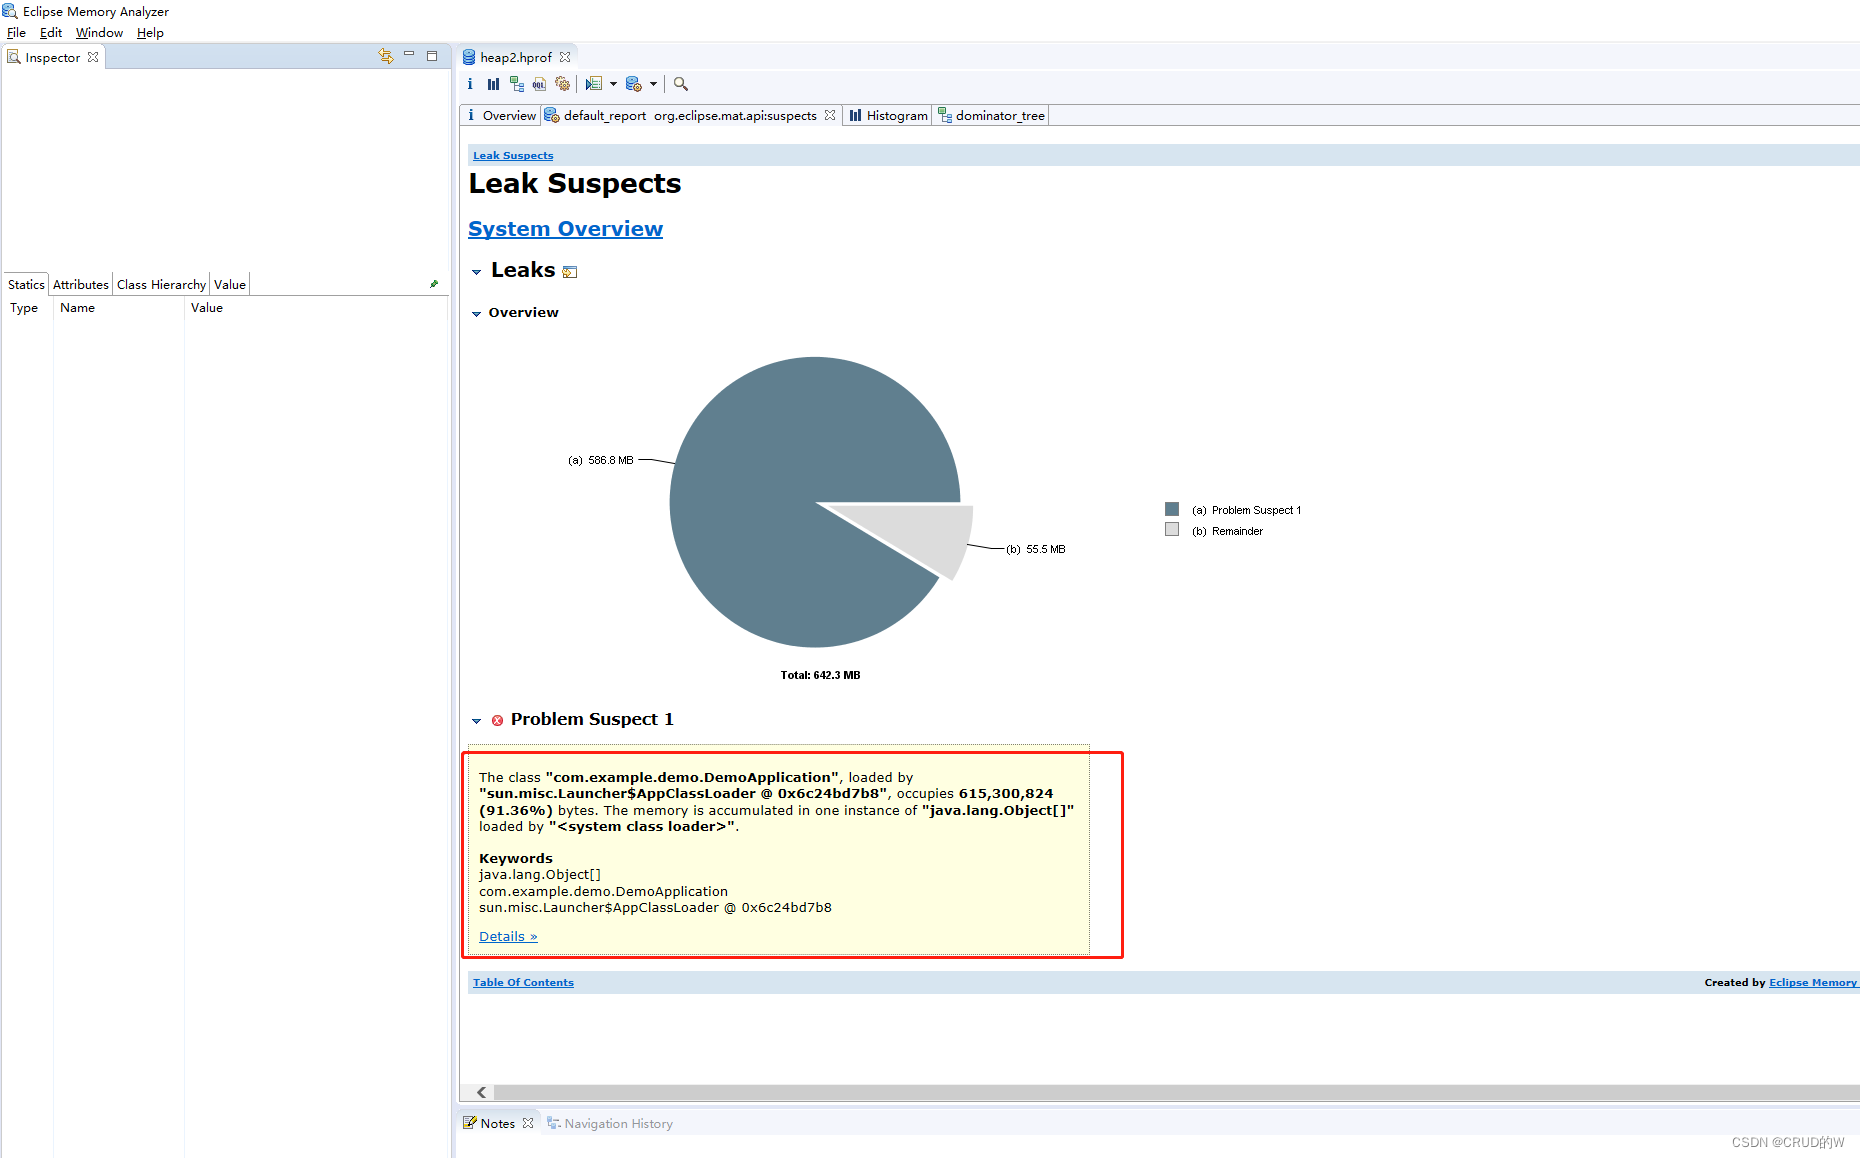Collapse the Leaks section
Image resolution: width=1860 pixels, height=1158 pixels.
477,272
